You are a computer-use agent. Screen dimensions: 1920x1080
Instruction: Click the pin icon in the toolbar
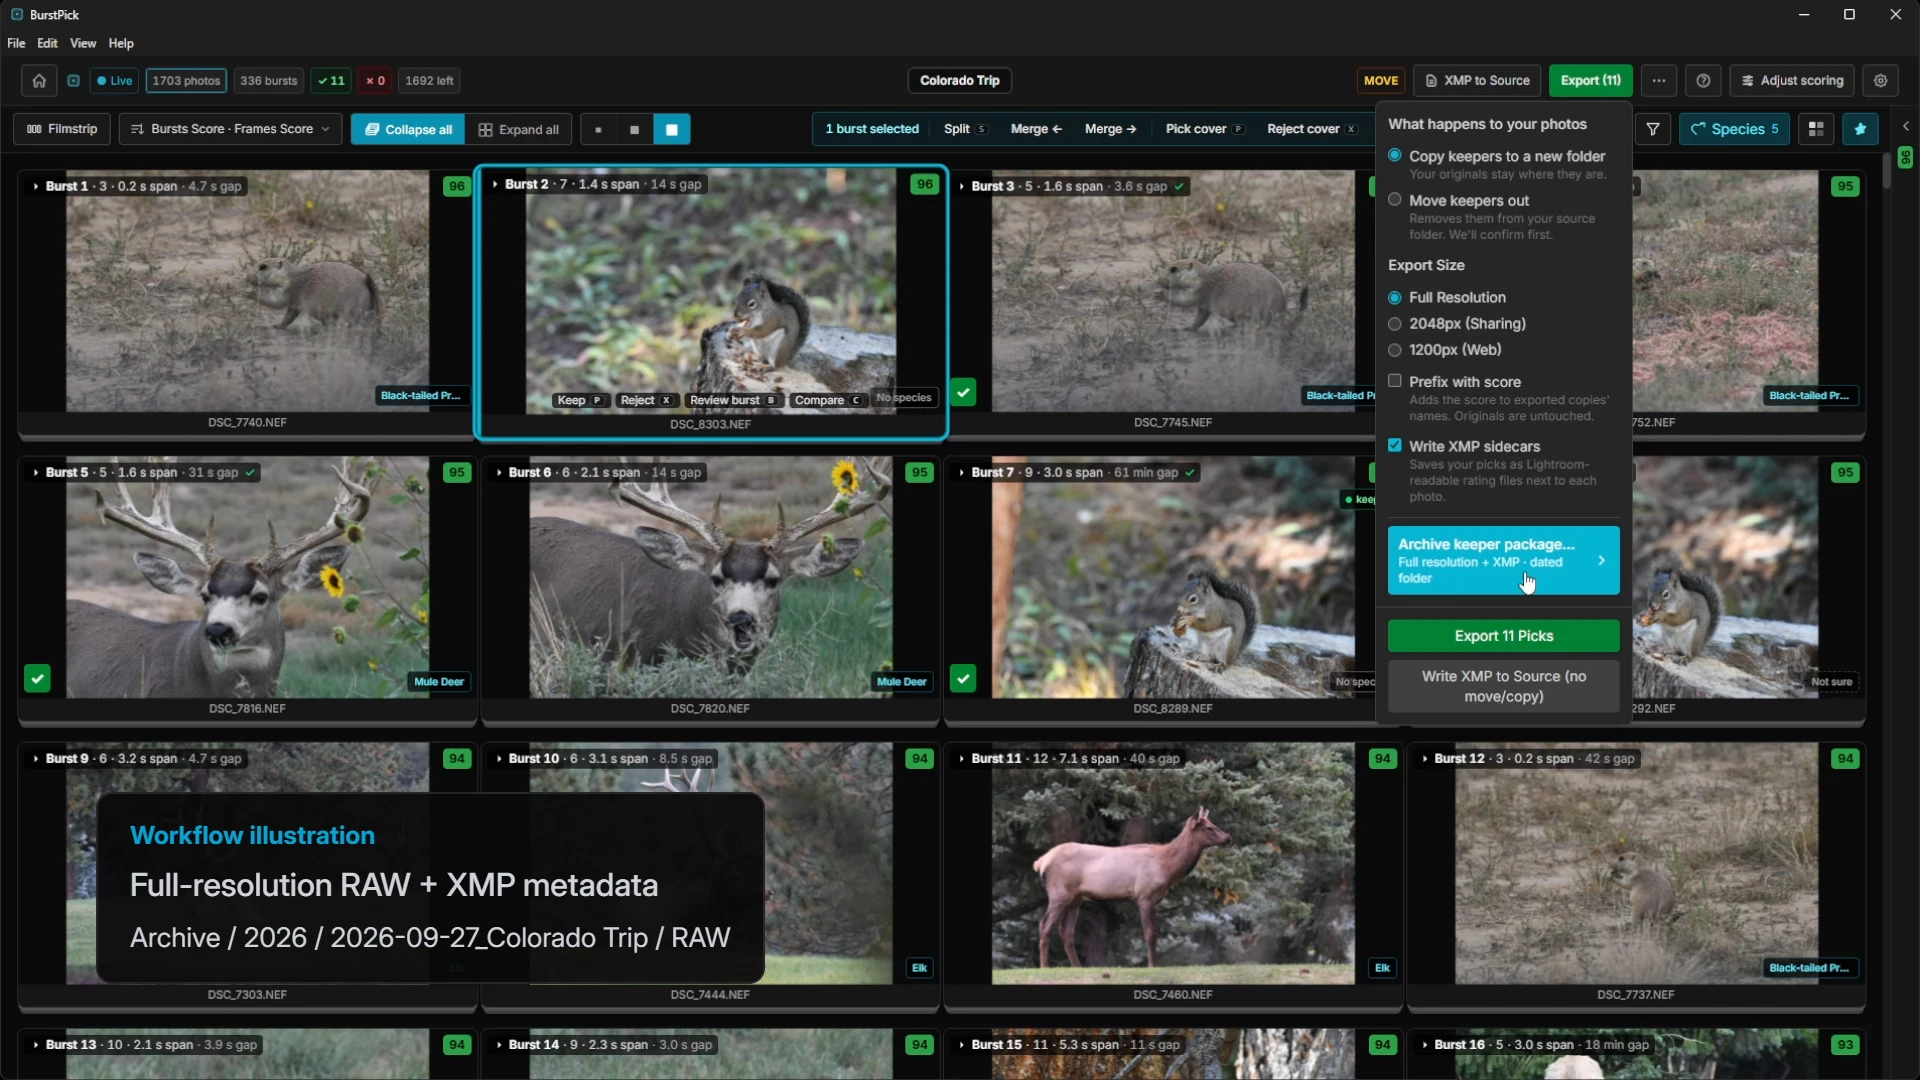pyautogui.click(x=1860, y=129)
